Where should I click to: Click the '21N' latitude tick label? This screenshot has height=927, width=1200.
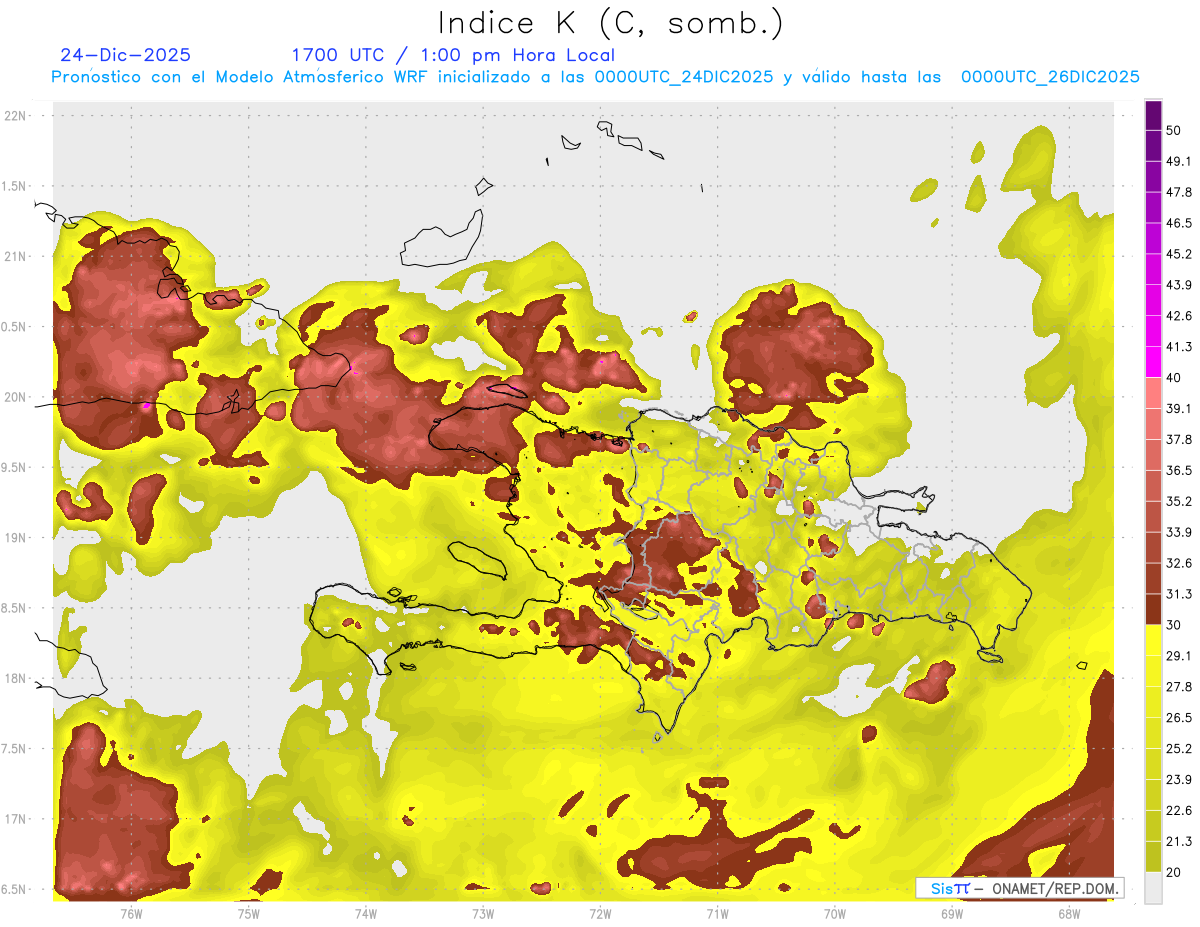pos(16,257)
